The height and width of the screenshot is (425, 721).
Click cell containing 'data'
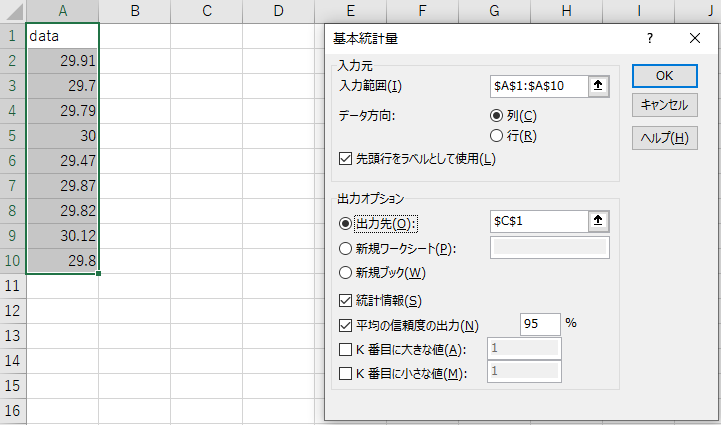[x=63, y=36]
